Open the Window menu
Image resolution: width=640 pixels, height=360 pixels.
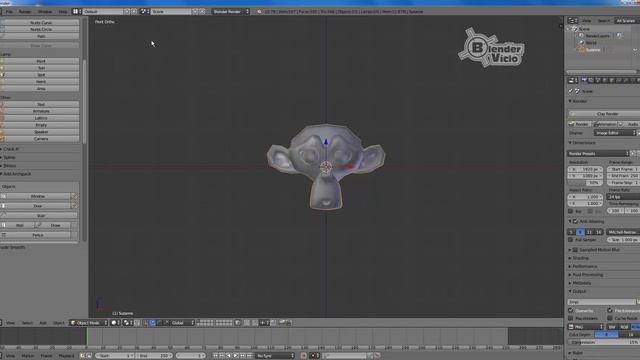(45, 12)
